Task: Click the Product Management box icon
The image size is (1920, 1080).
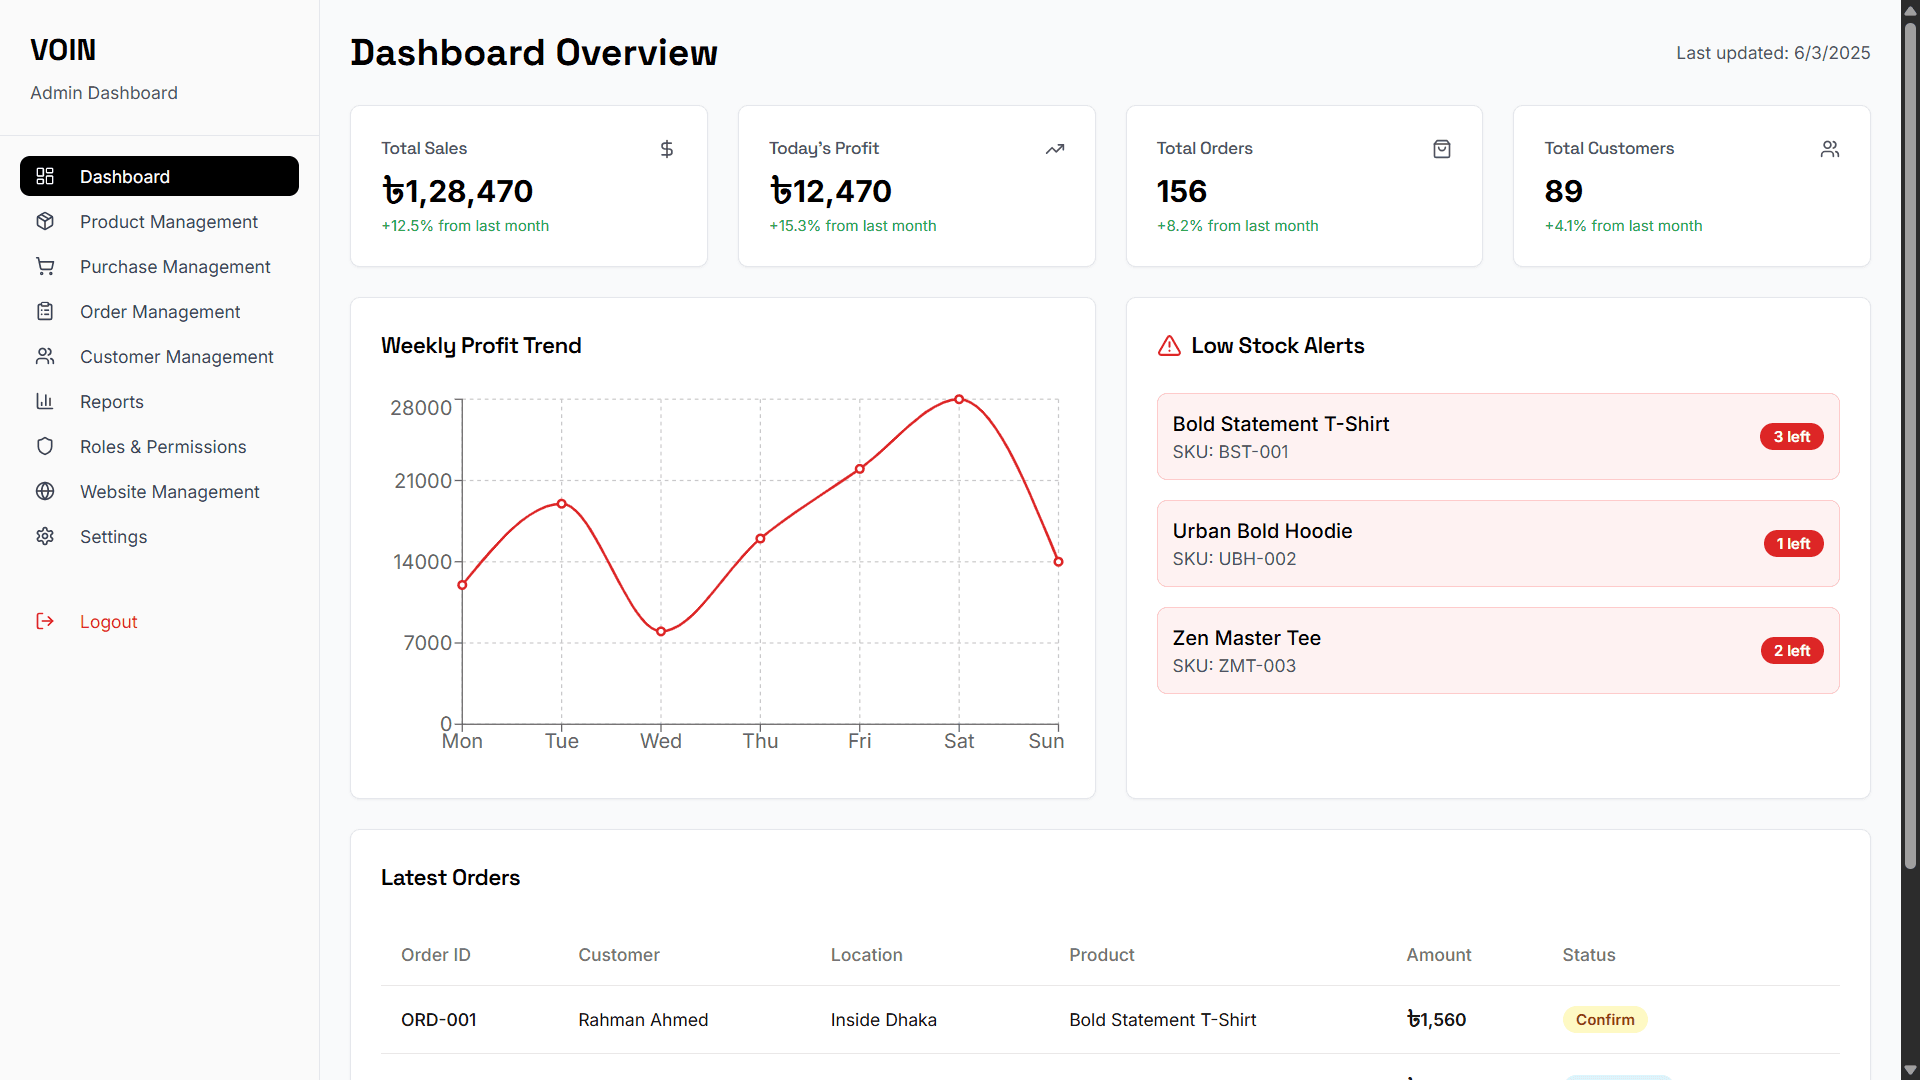Action: click(45, 221)
